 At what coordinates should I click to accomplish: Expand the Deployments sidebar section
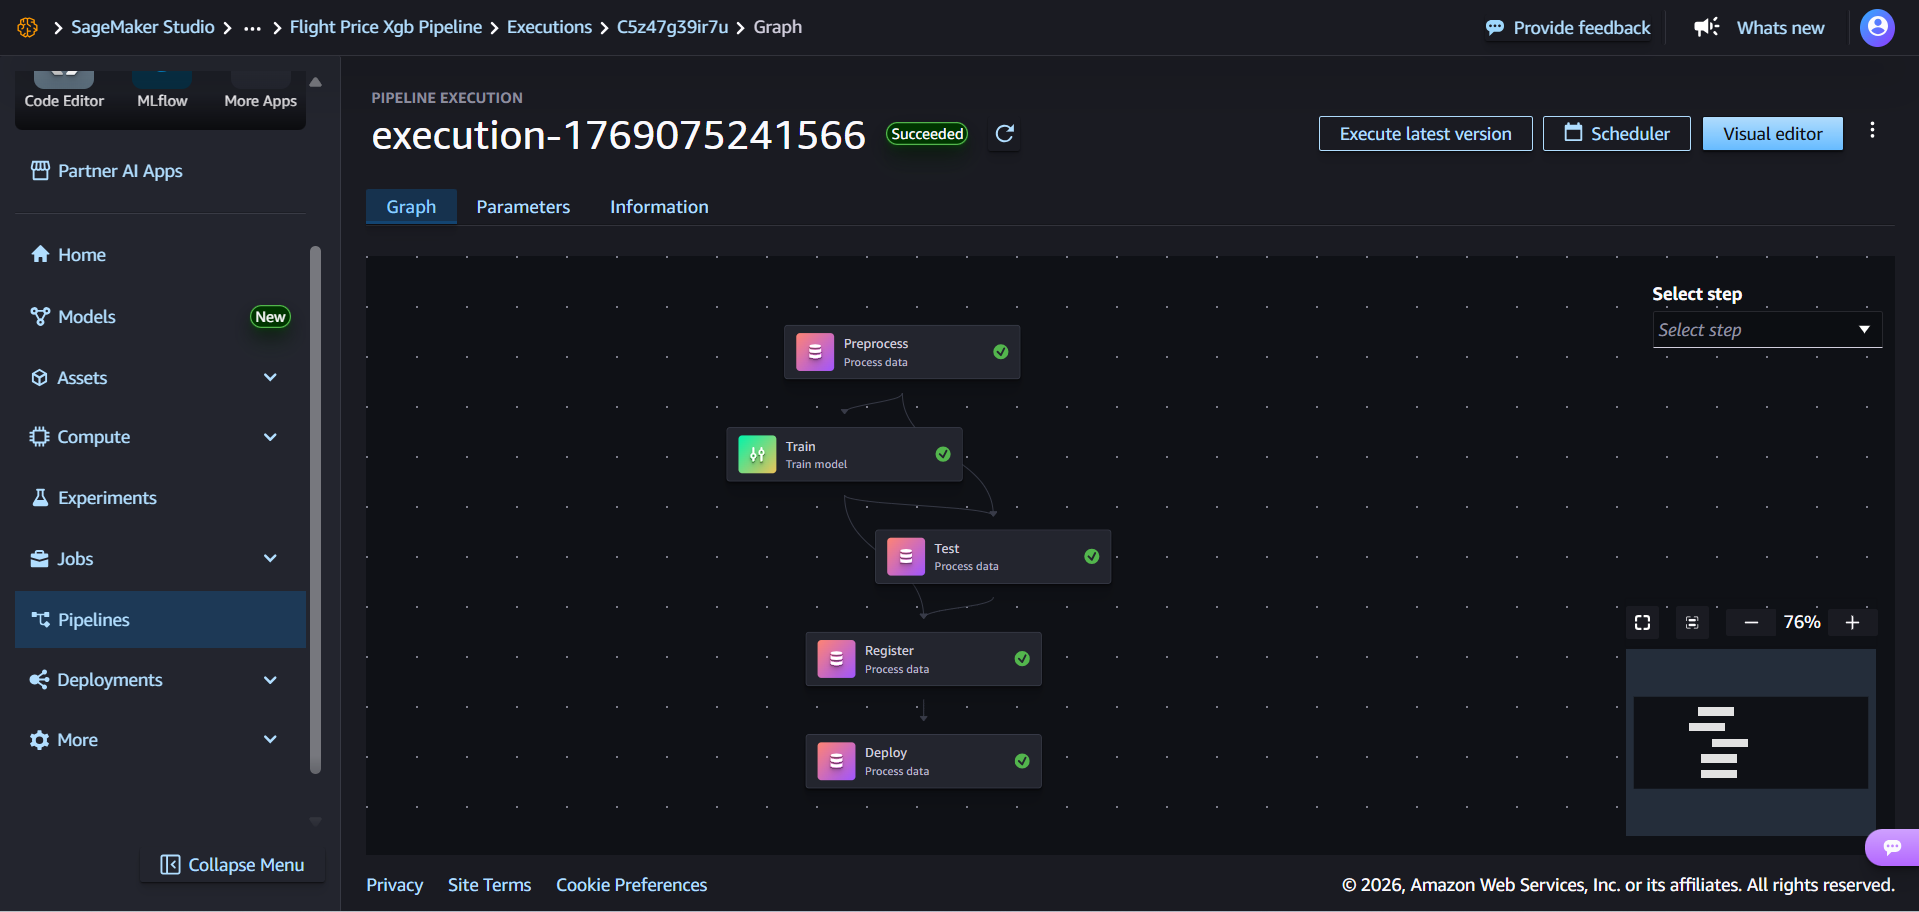269,680
